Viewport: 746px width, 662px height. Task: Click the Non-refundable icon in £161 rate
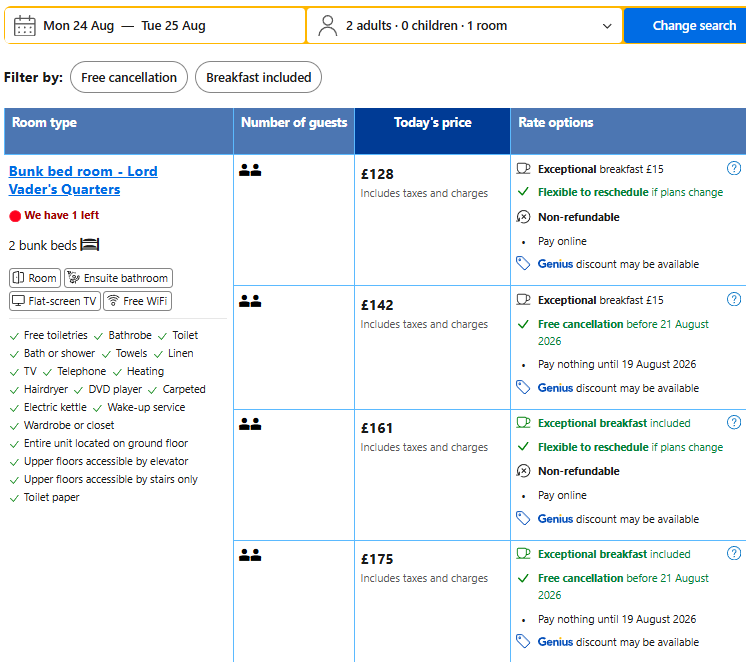pyautogui.click(x=523, y=471)
